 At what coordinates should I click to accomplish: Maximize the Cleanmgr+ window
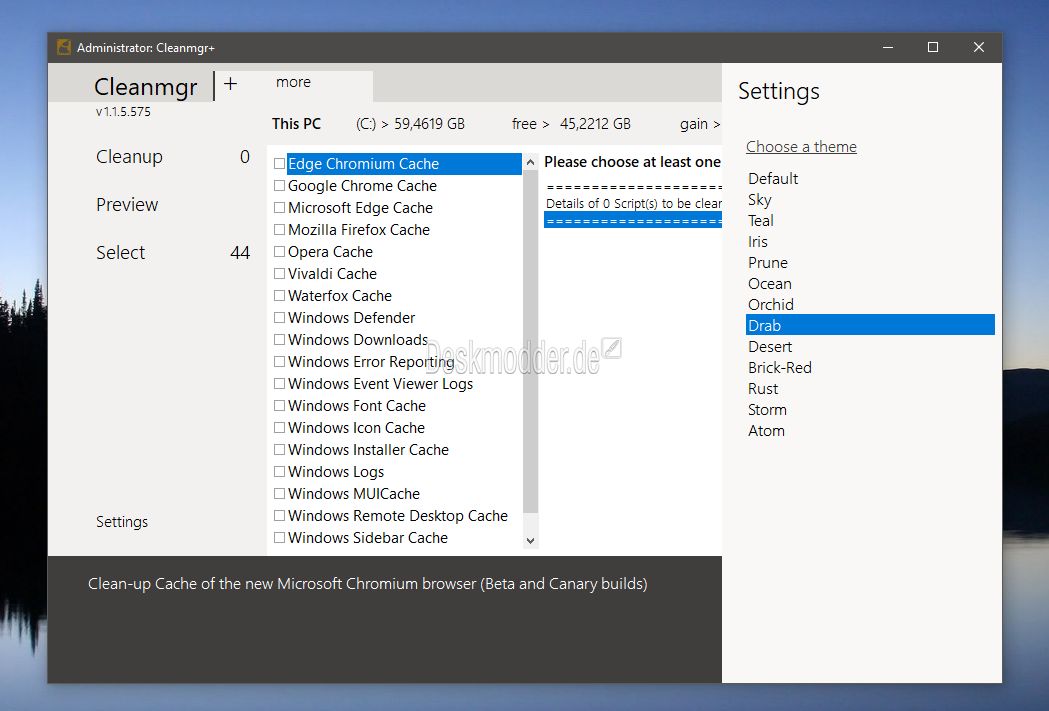click(933, 47)
